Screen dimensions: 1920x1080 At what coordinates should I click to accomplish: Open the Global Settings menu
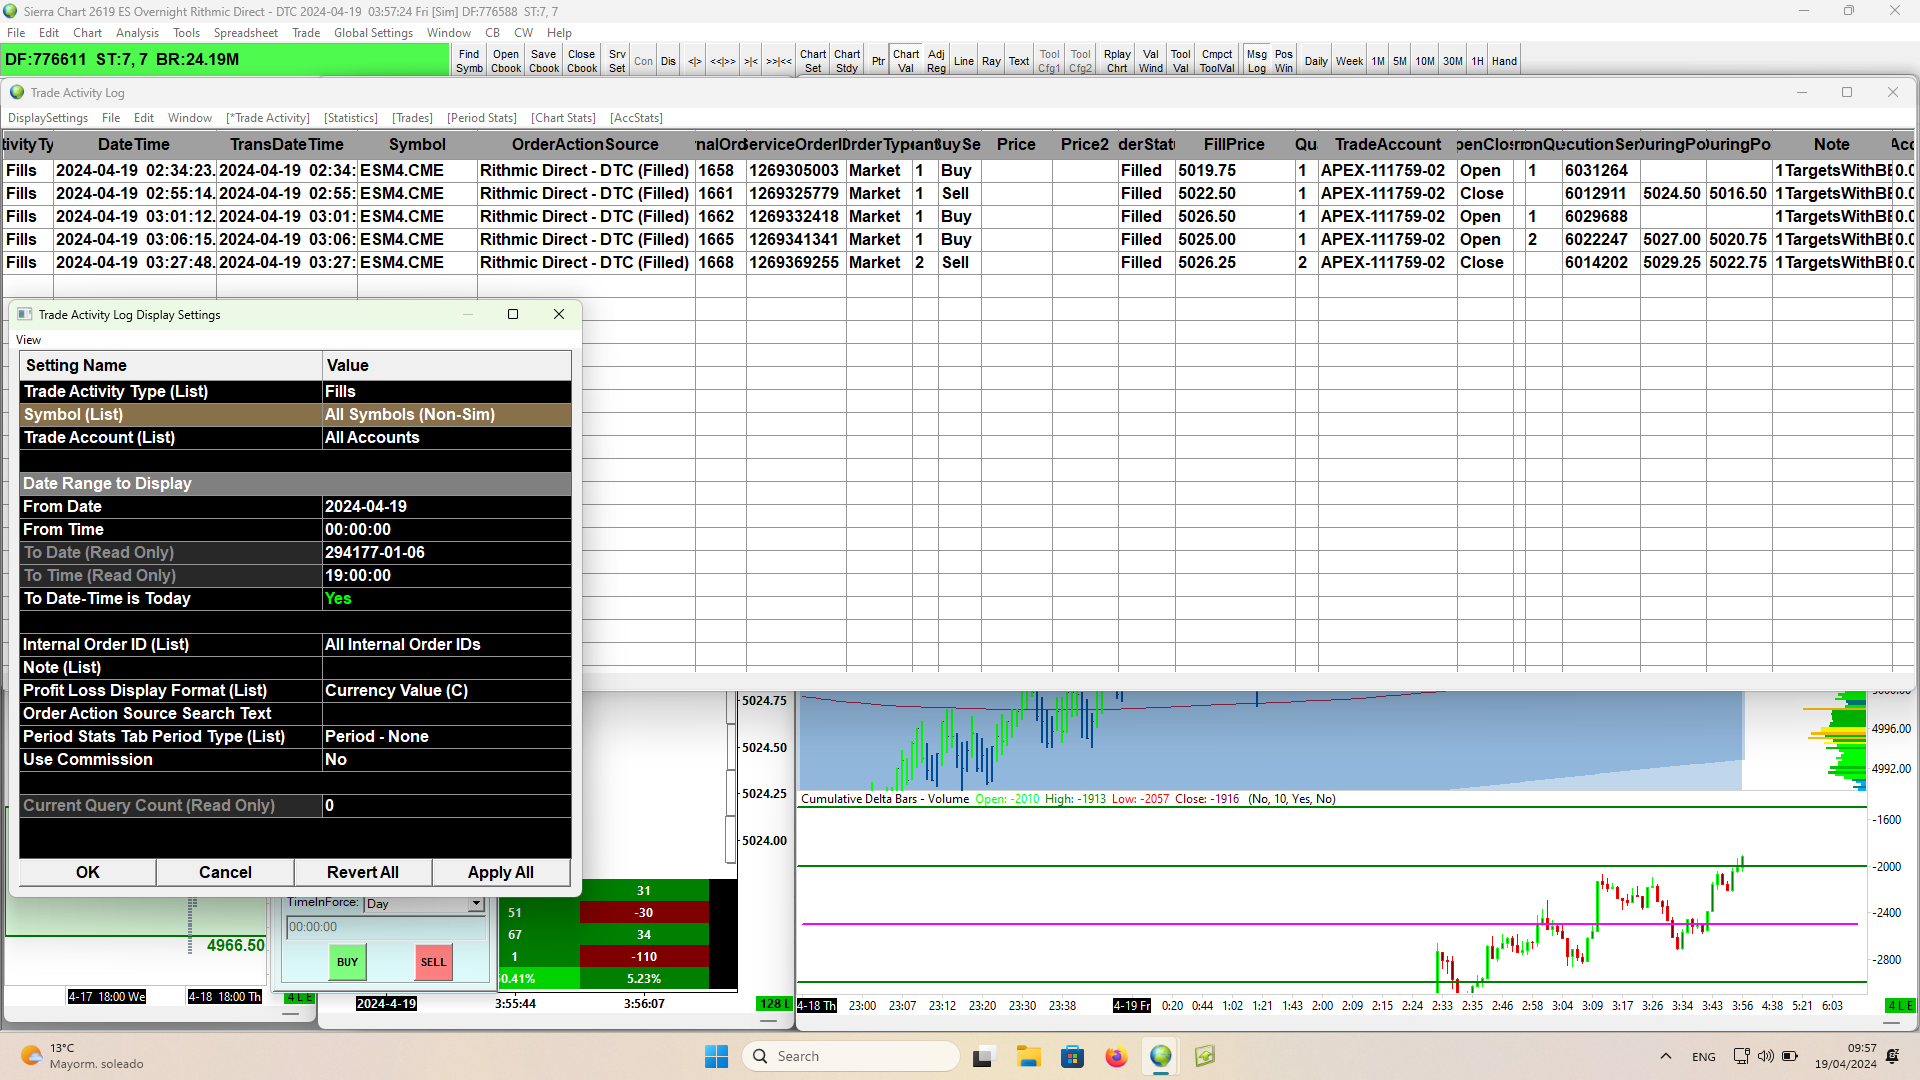(x=373, y=33)
